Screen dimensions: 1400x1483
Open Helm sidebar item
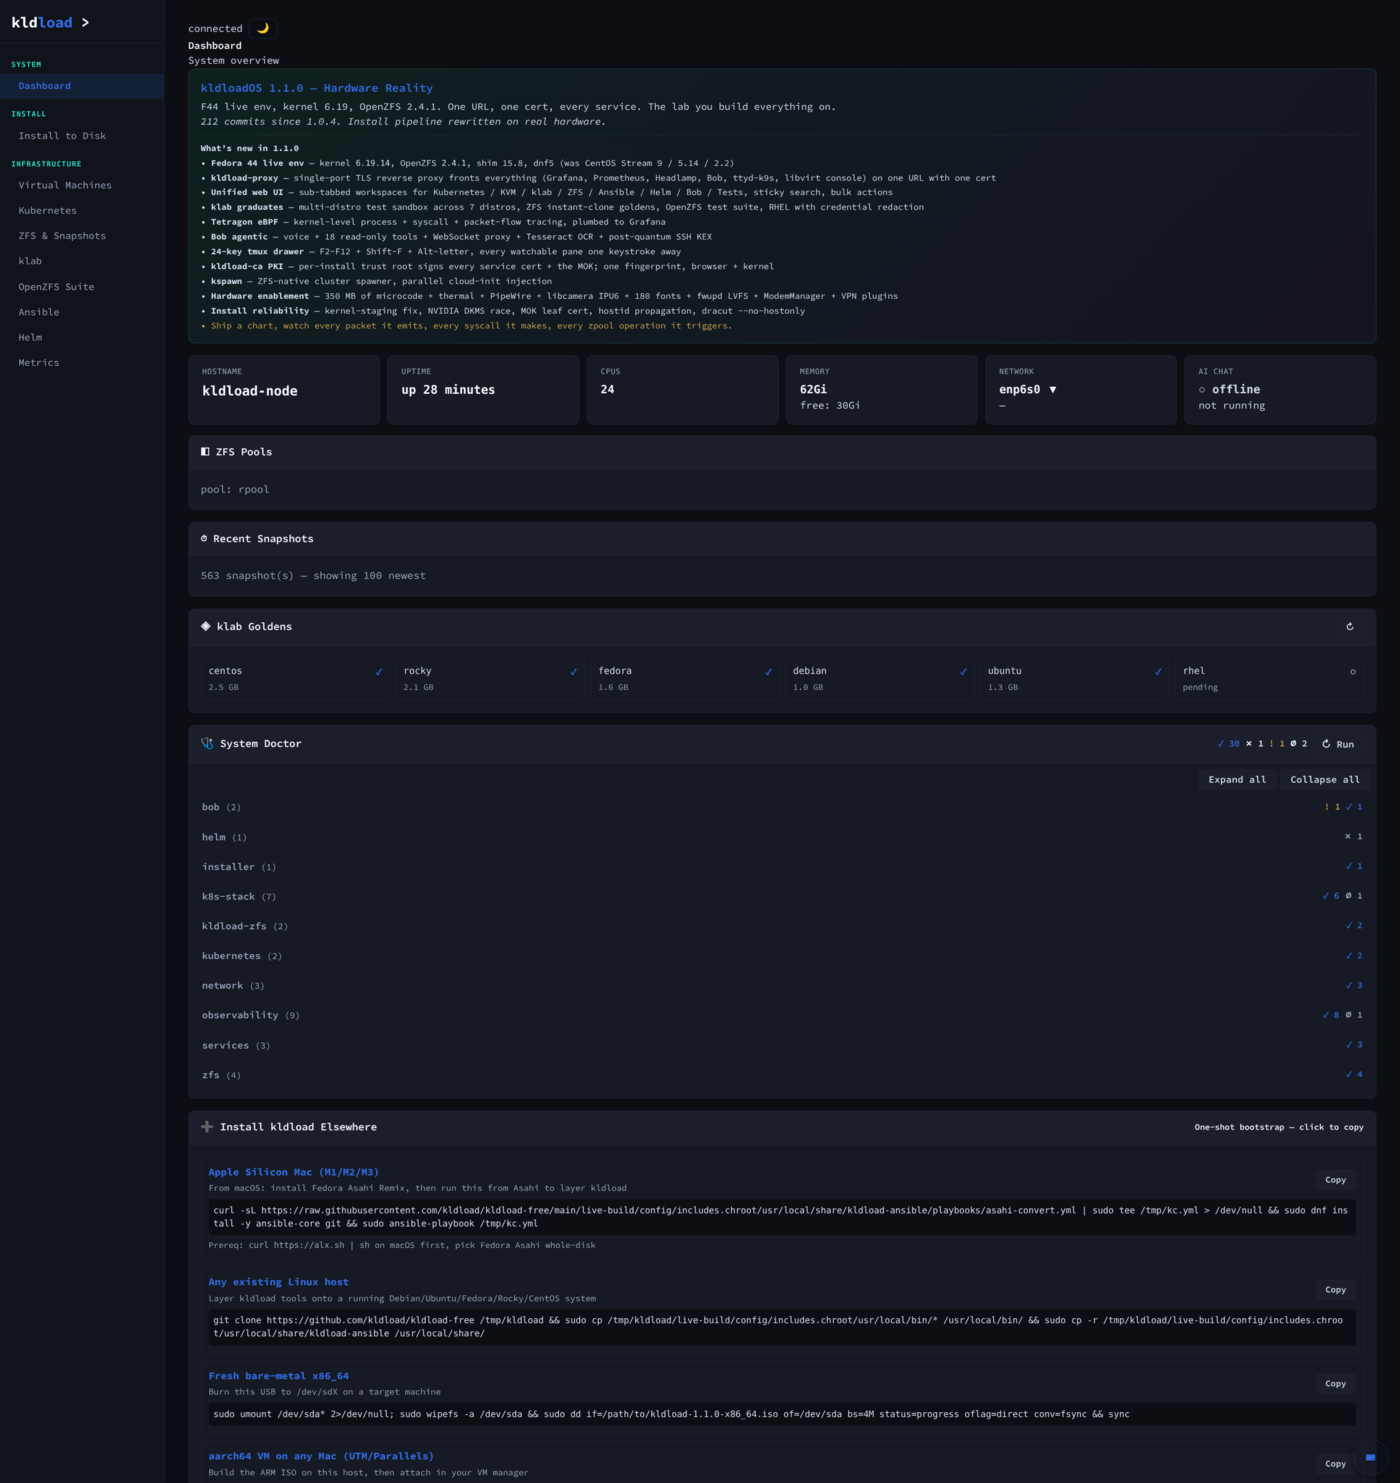(82, 337)
